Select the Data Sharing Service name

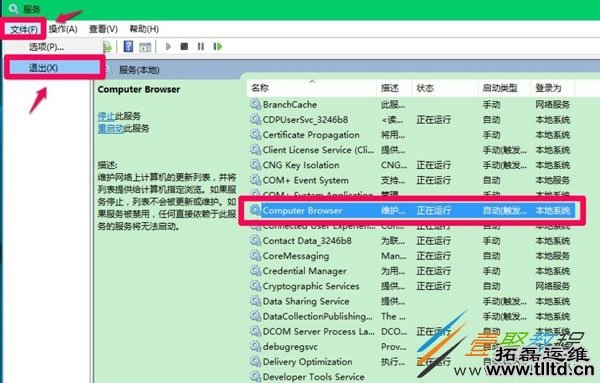[306, 301]
